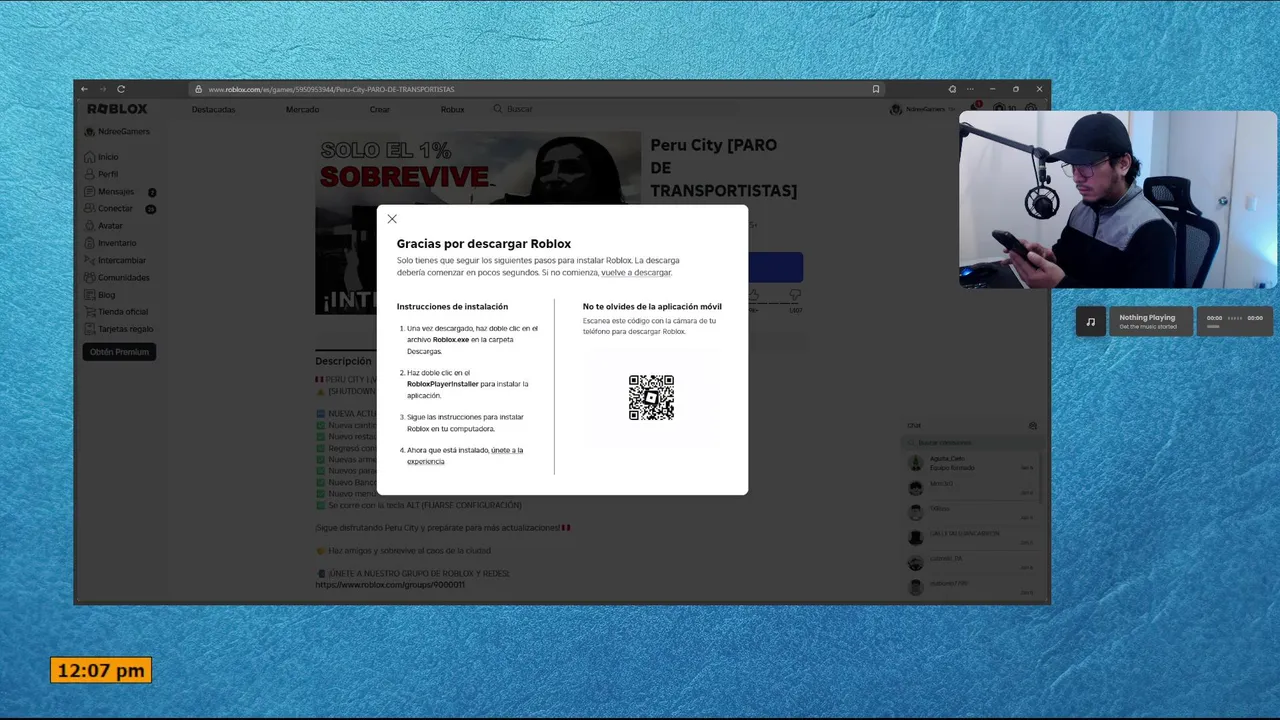This screenshot has height=720, width=1280.
Task: Click the 'SOLO EL 1% SOBREVIVE' game thumbnail
Action: (478, 222)
